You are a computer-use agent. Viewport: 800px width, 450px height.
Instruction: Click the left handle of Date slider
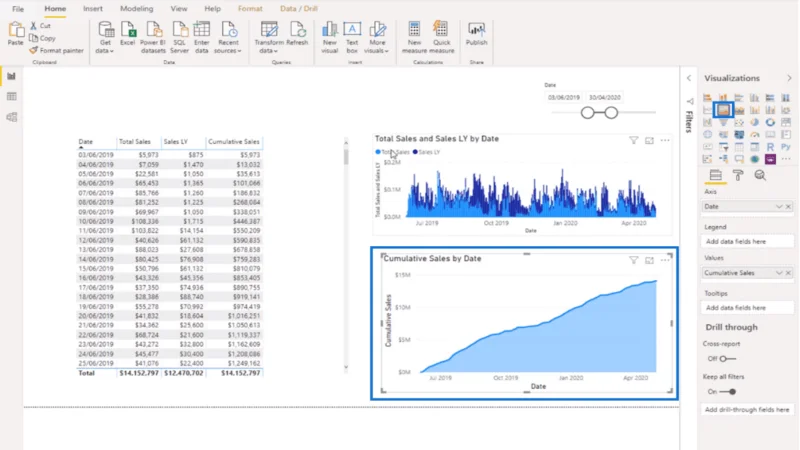click(587, 113)
